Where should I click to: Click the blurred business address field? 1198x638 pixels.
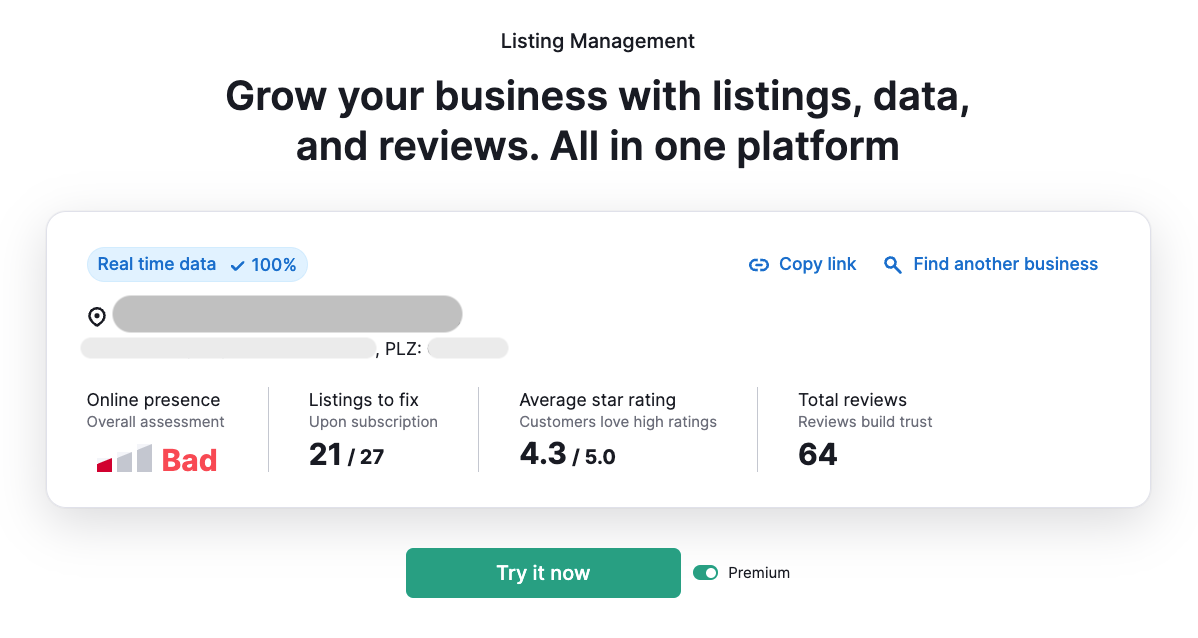click(287, 314)
